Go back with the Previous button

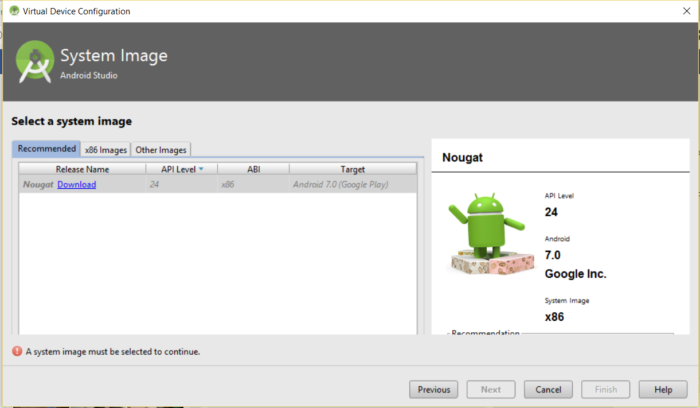(x=433, y=389)
